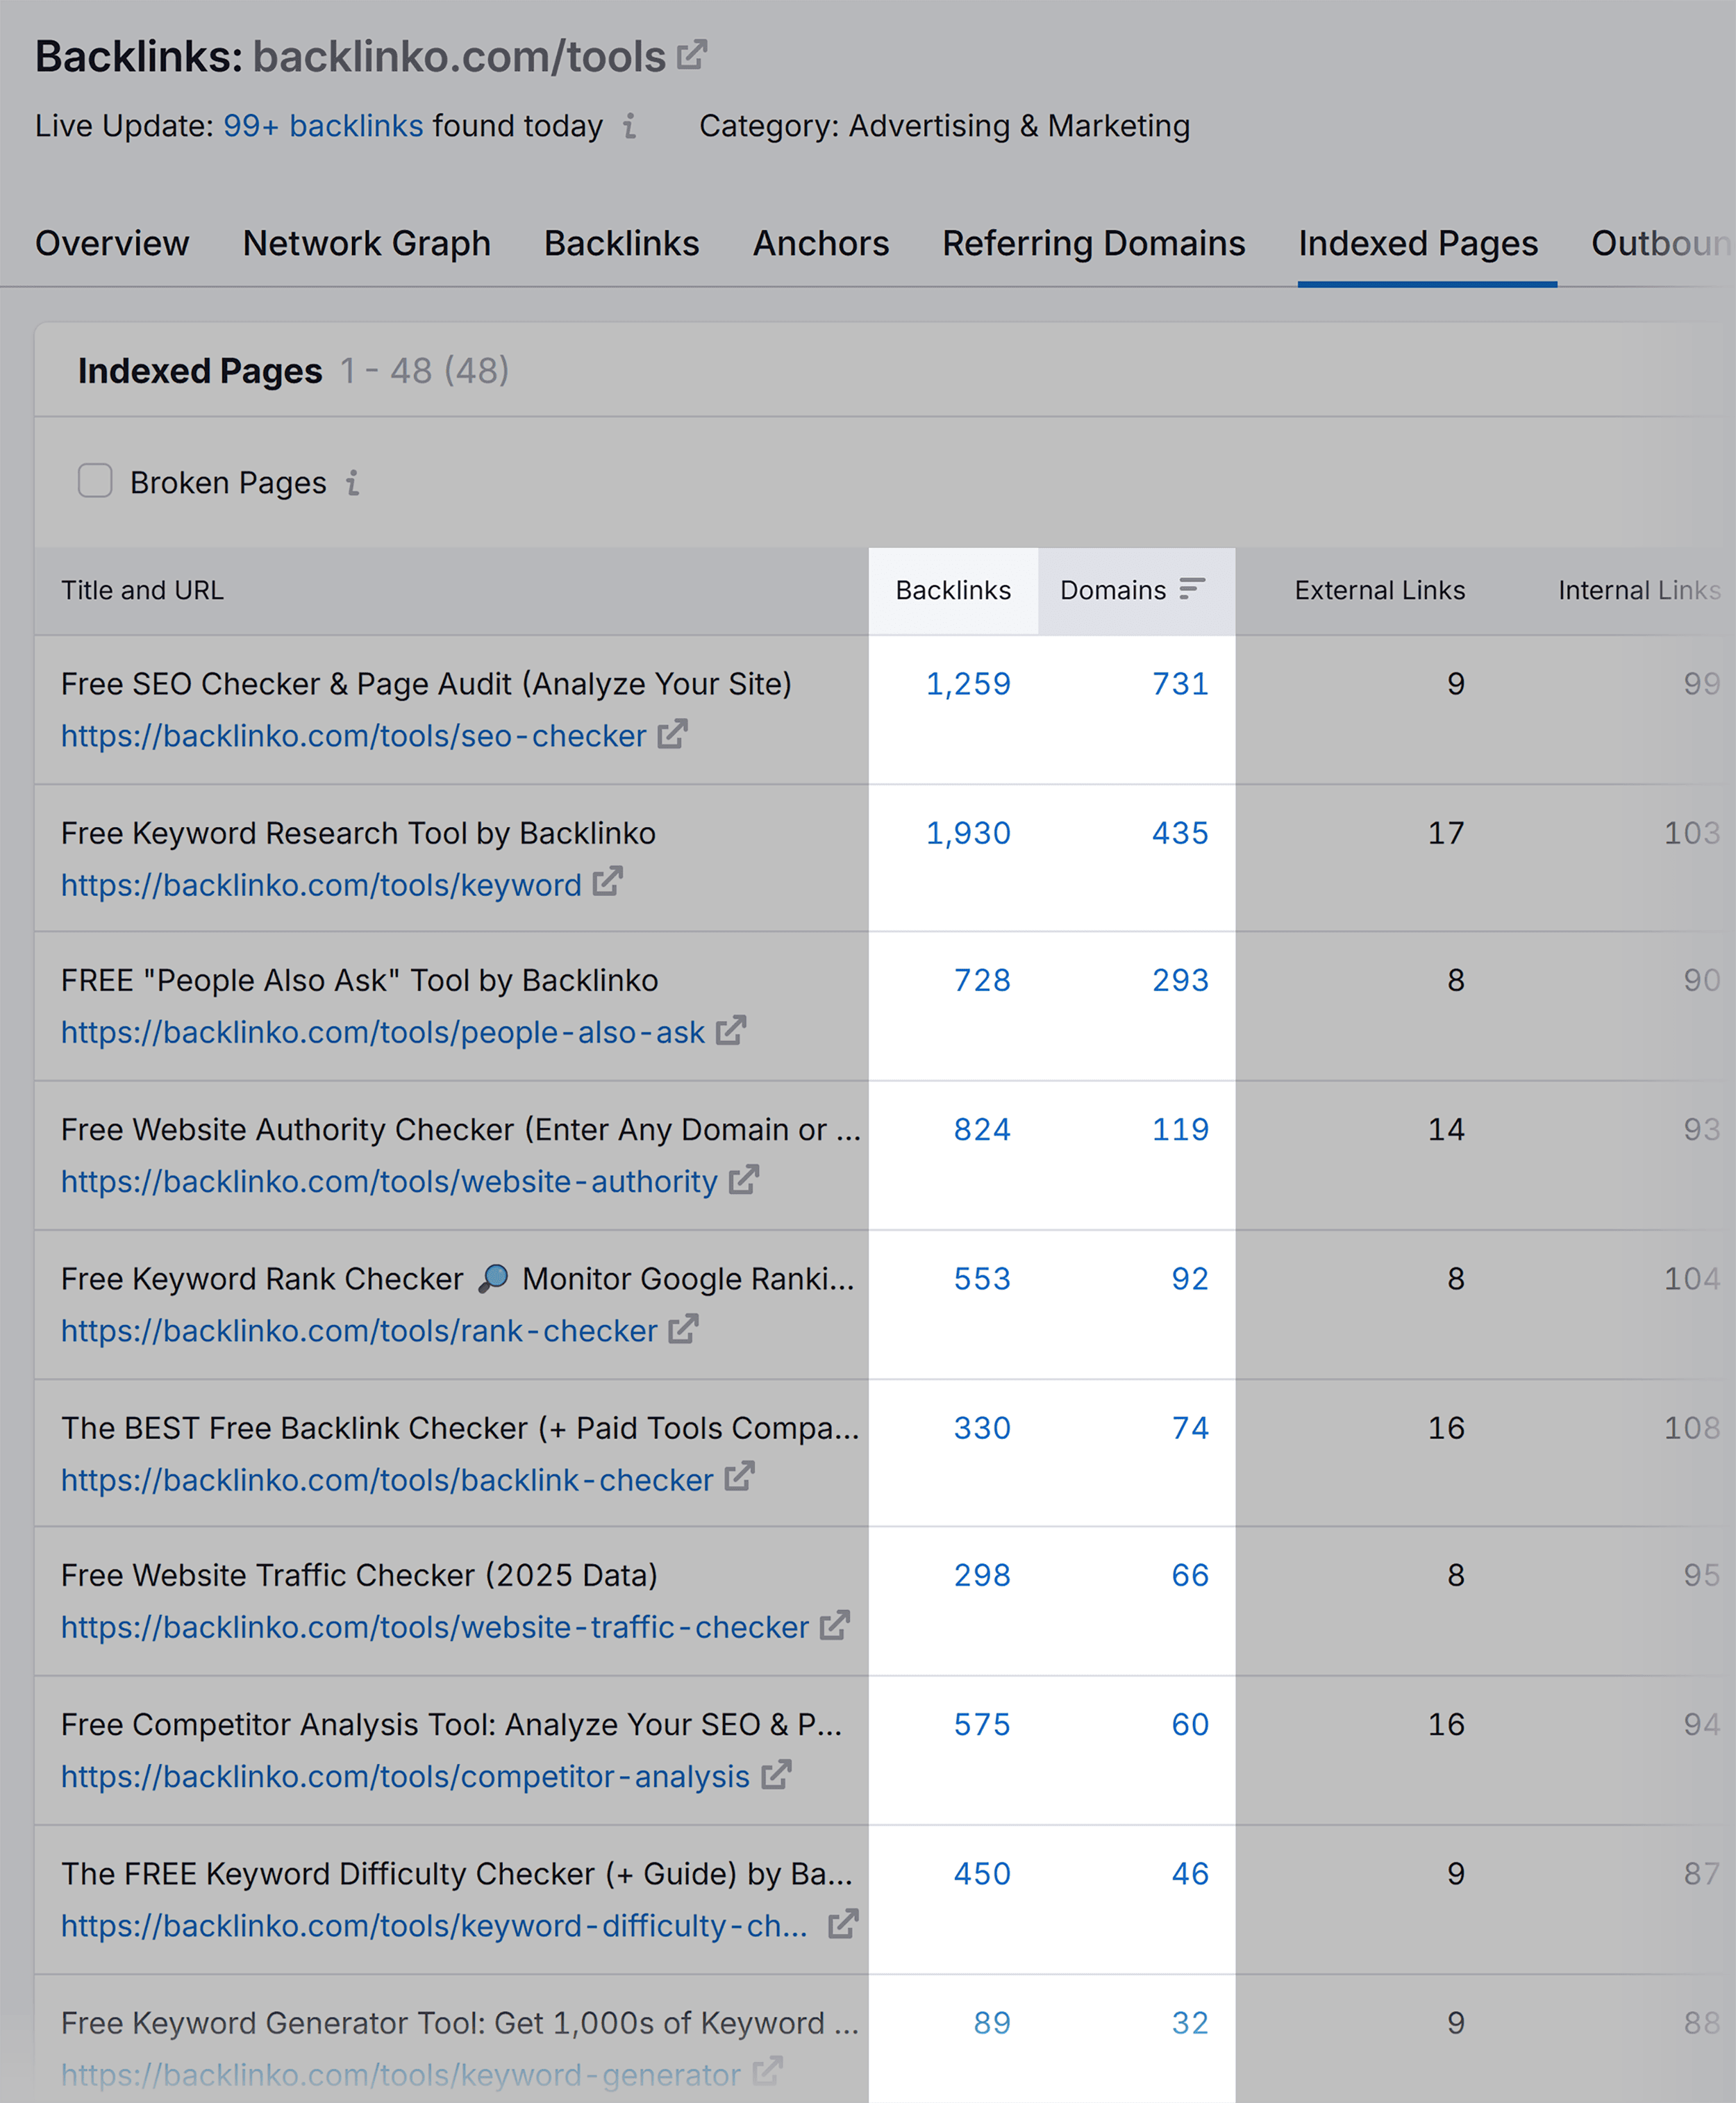Open external link icon beside backlinko.com/tools heading
The height and width of the screenshot is (2103, 1736).
(691, 55)
